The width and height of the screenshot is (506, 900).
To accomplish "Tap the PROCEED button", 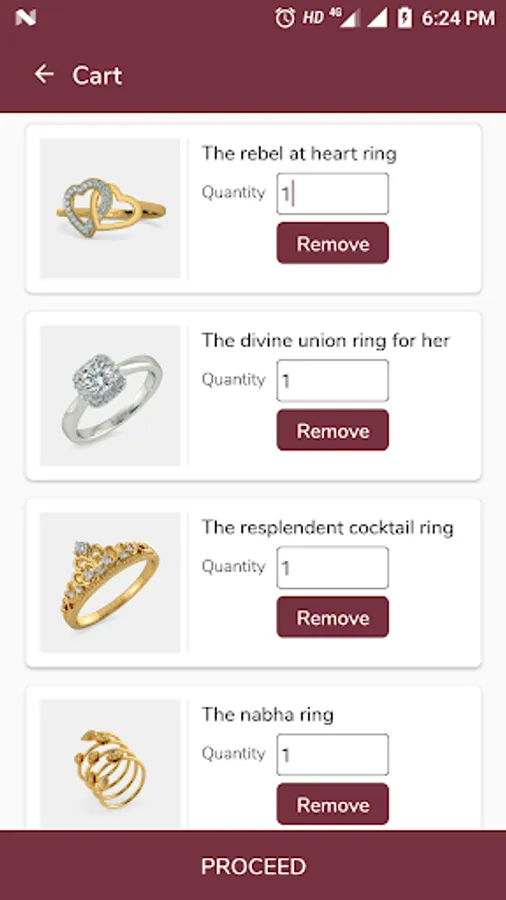I will (x=253, y=866).
